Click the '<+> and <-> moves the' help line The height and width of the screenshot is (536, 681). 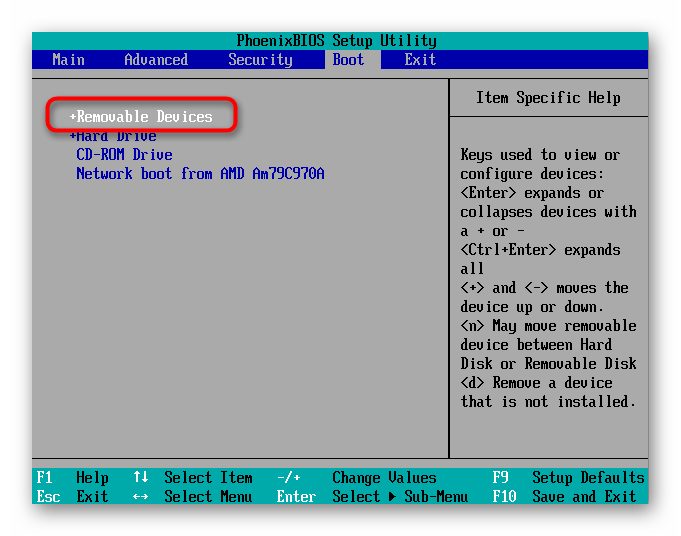point(544,288)
